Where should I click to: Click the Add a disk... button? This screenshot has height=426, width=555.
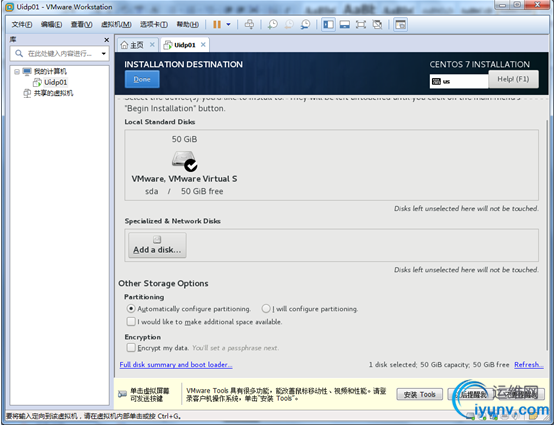pyautogui.click(x=157, y=245)
